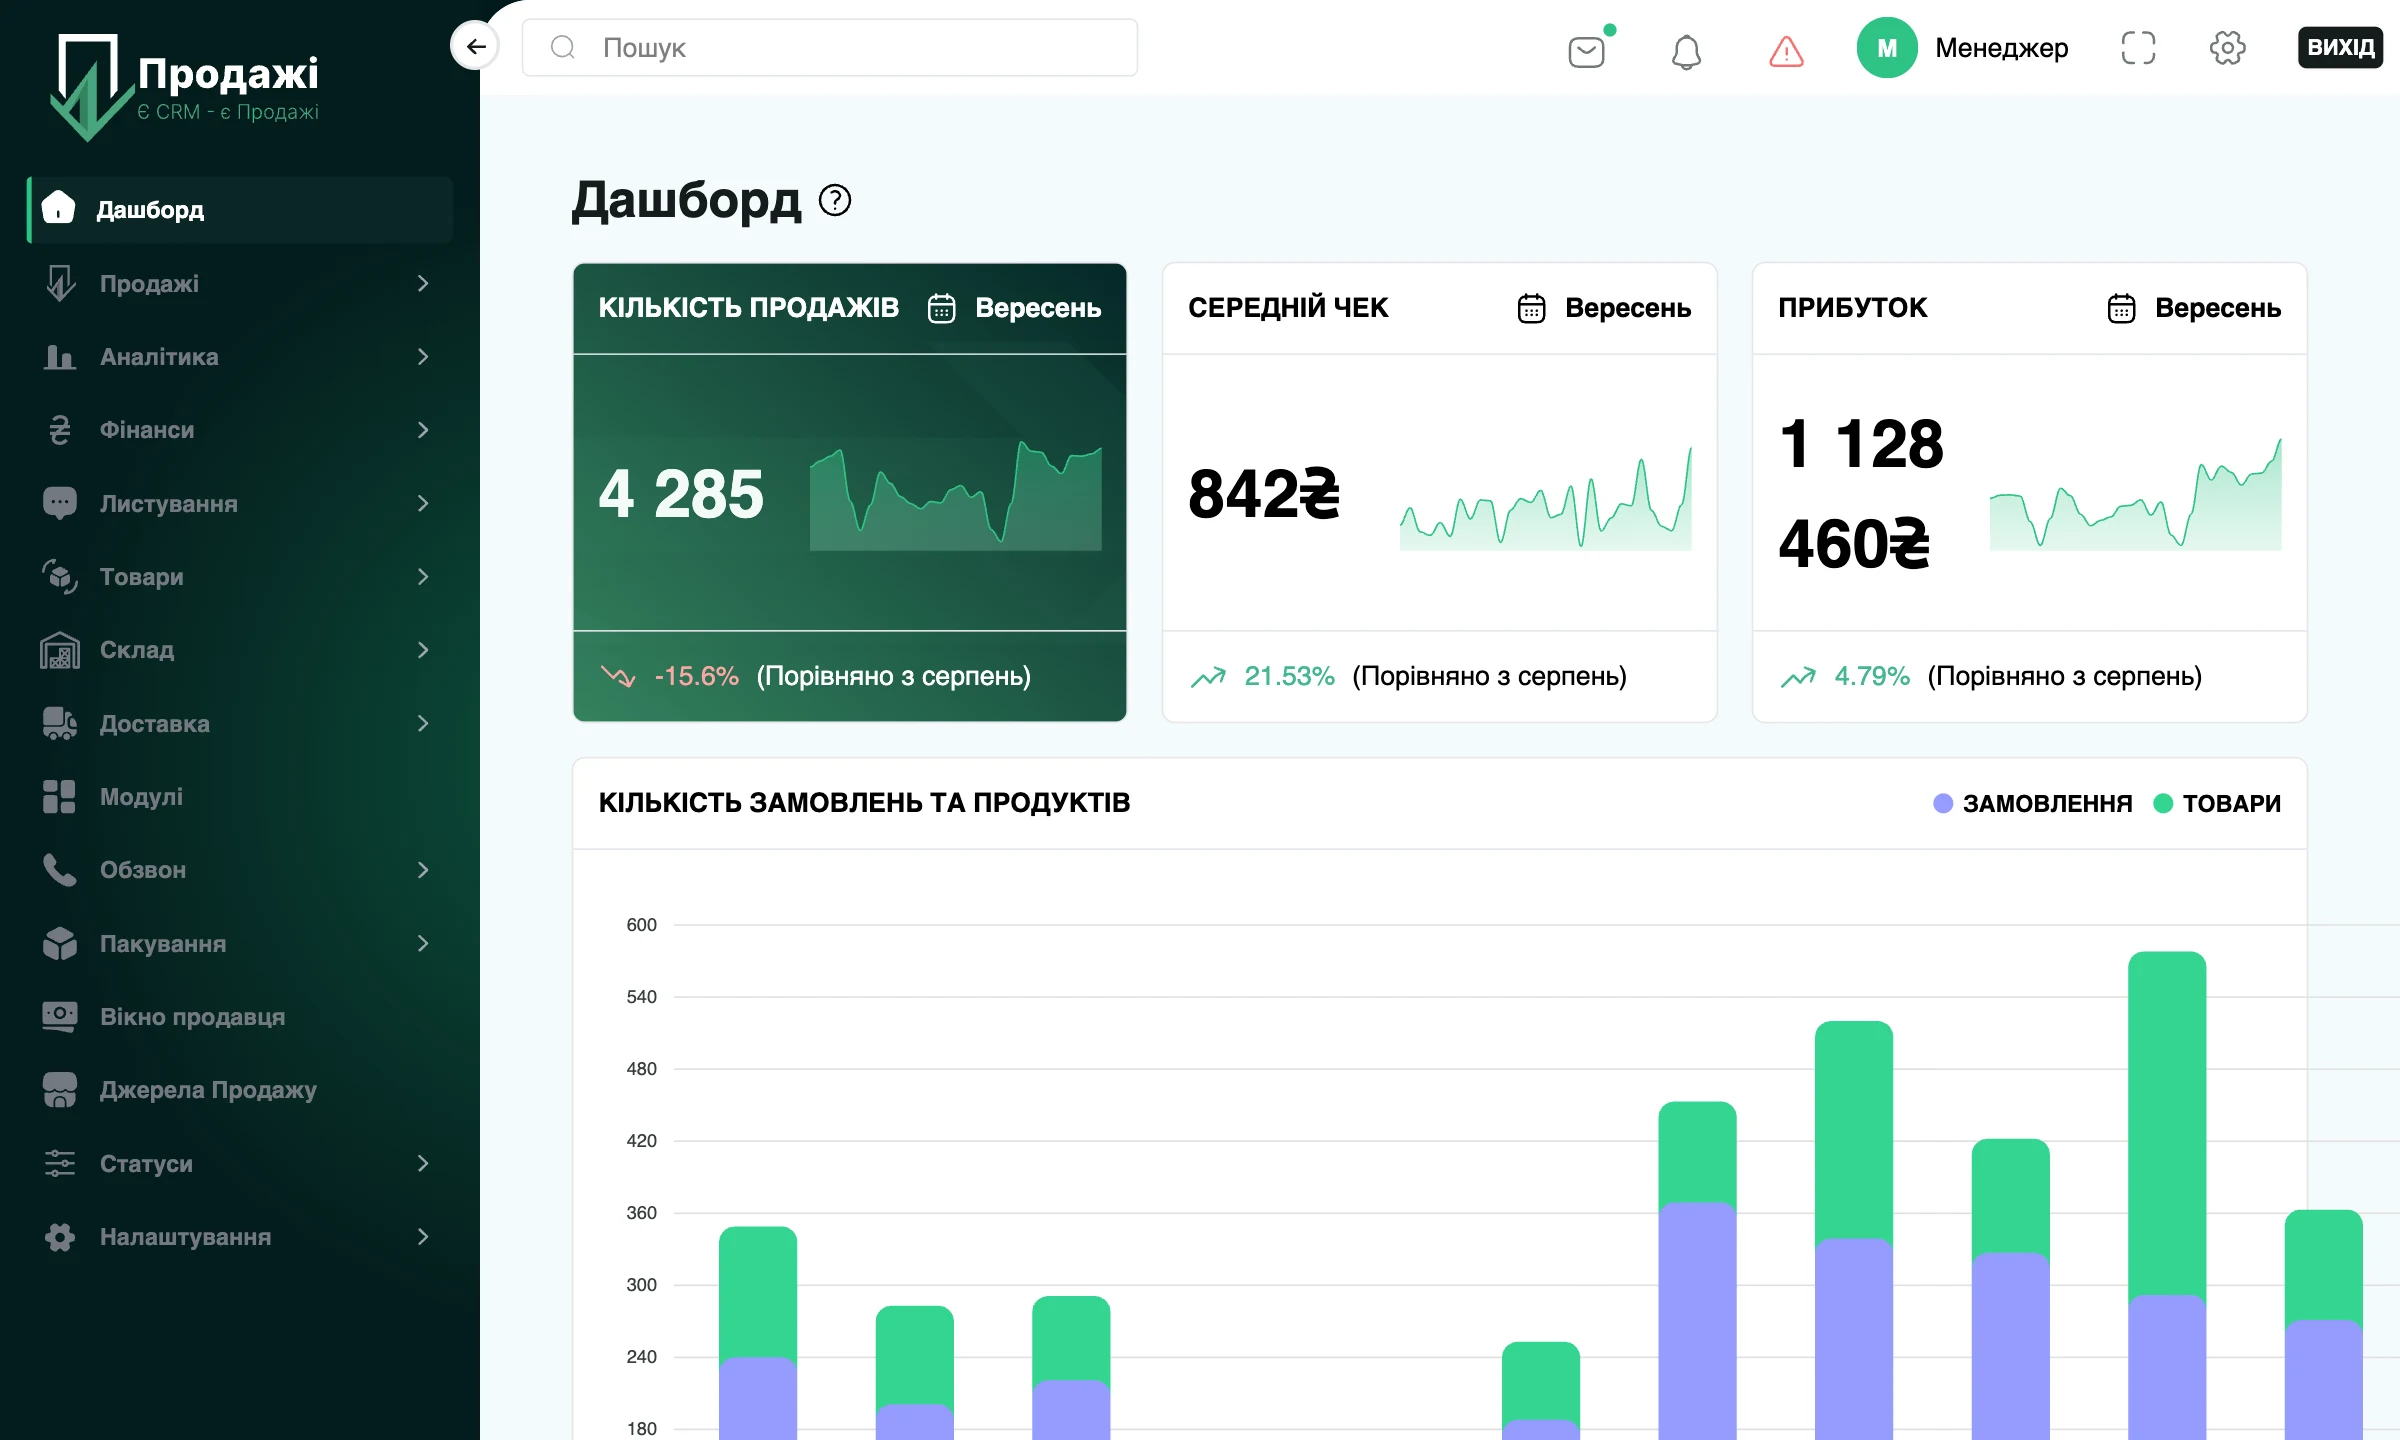2400x1440 pixels.
Task: Expand the Пакування menu chevron
Action: [x=423, y=943]
